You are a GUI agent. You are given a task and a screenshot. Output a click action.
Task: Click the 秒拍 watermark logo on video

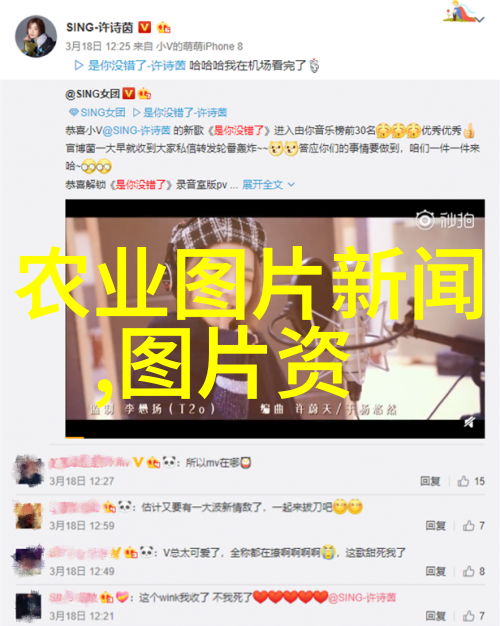pos(445,220)
